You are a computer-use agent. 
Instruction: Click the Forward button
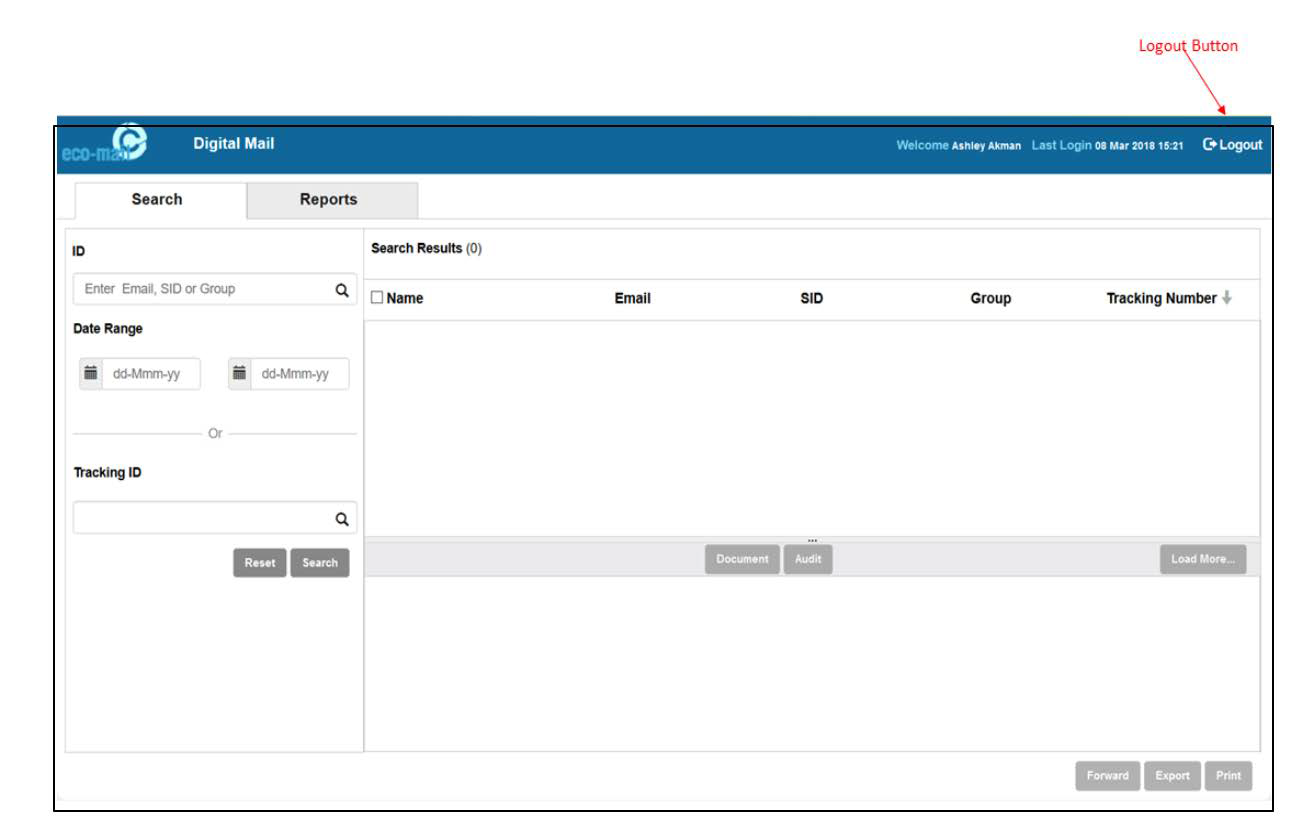[1108, 776]
